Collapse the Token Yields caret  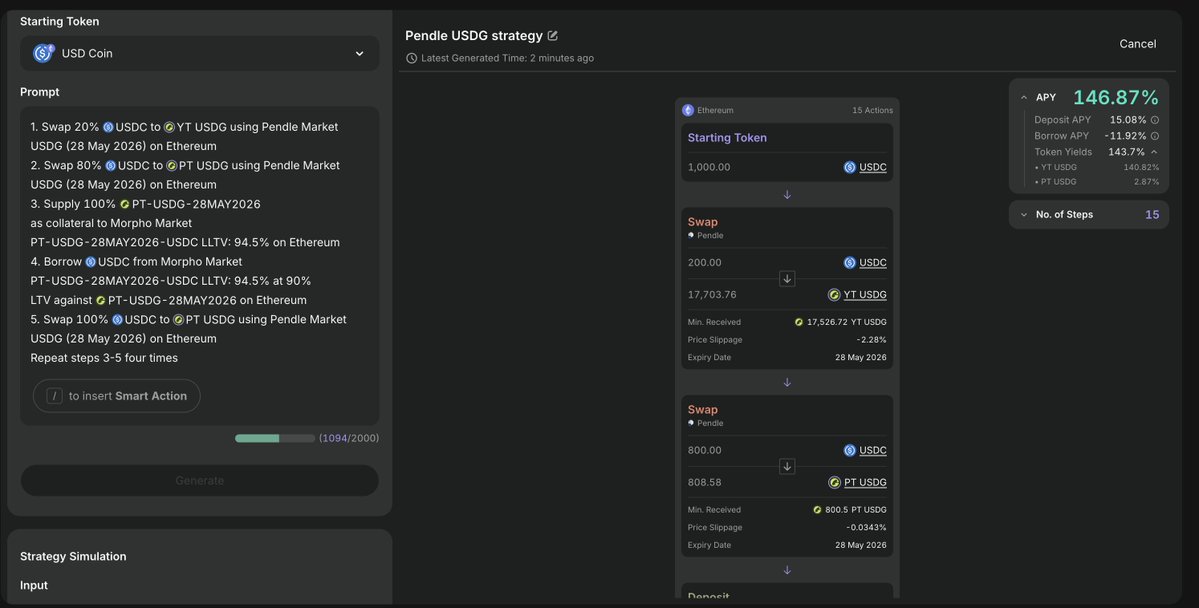point(1154,152)
